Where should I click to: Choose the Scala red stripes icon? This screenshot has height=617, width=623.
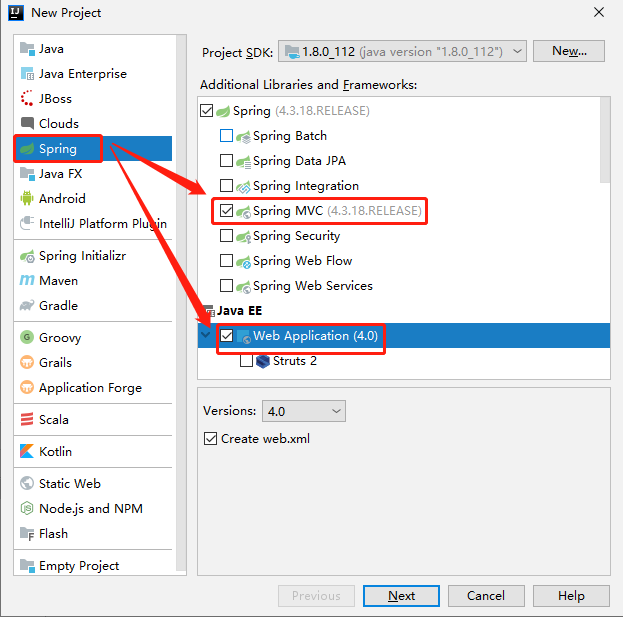click(x=27, y=420)
